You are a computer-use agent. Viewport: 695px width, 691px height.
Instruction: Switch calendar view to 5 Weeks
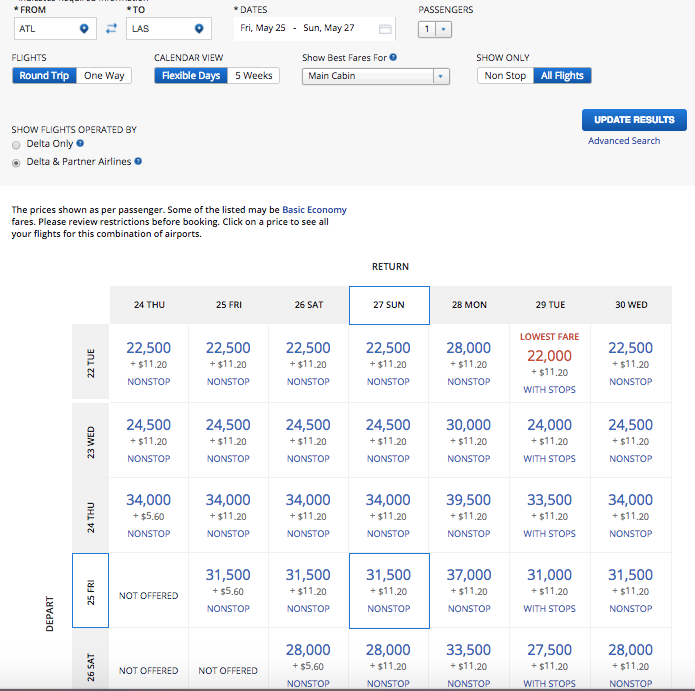253,76
